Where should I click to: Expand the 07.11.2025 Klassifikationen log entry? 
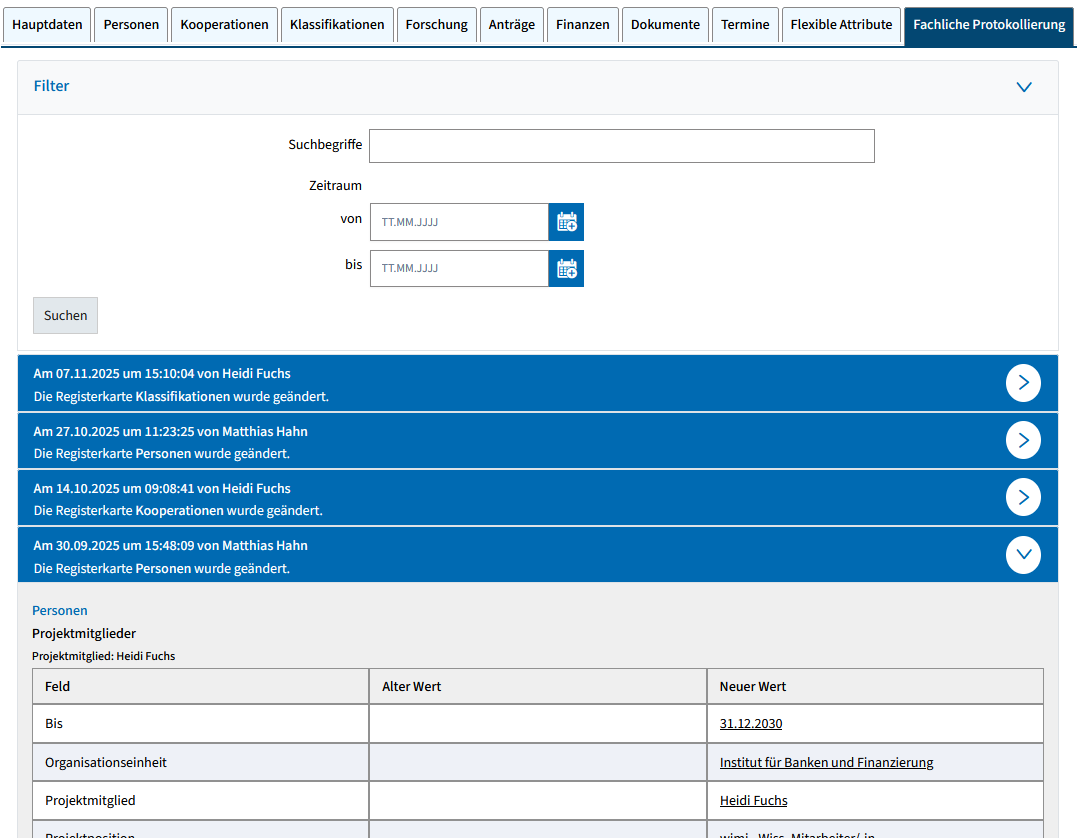(x=1023, y=383)
